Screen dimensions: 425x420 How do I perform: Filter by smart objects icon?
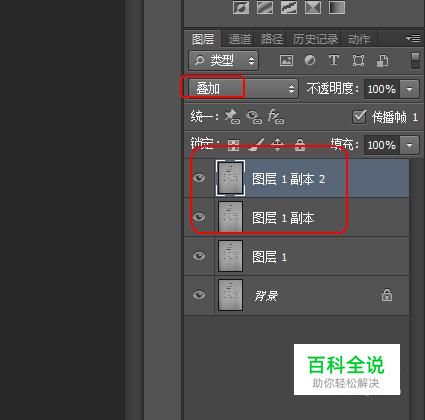(382, 61)
